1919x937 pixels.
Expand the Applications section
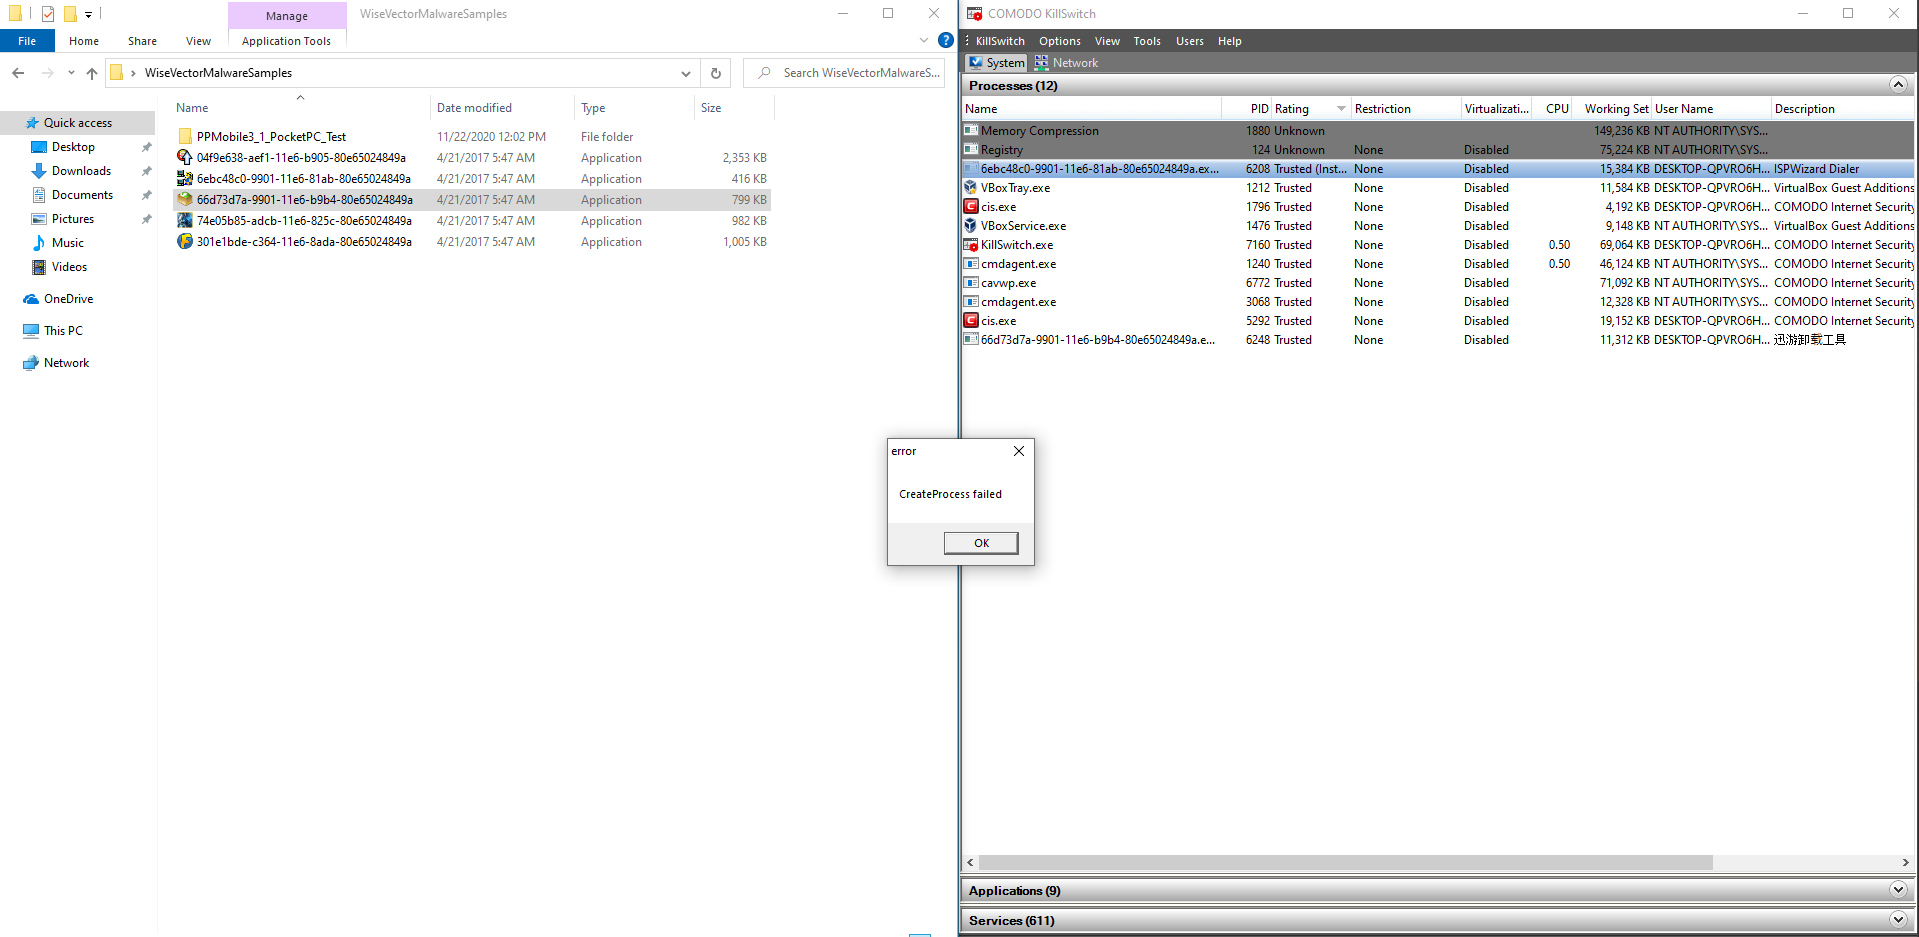(x=1898, y=890)
